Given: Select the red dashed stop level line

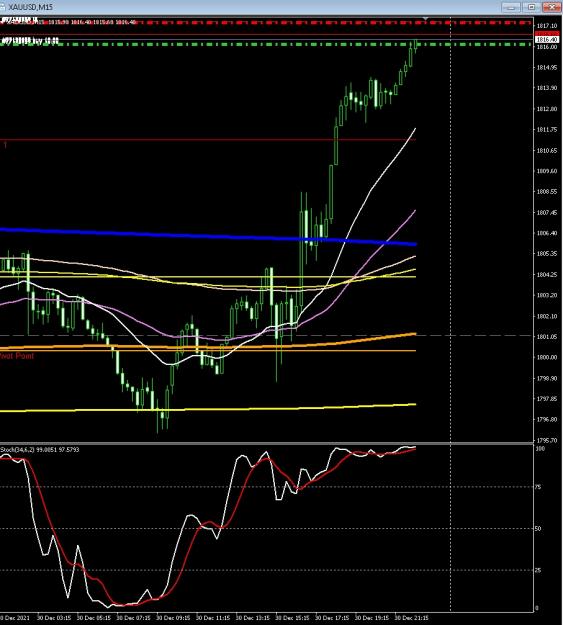Looking at the screenshot, I should pyautogui.click(x=266, y=22).
